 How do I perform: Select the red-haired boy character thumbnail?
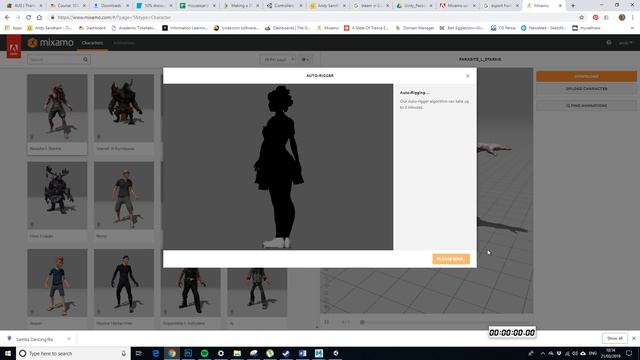(x=57, y=283)
